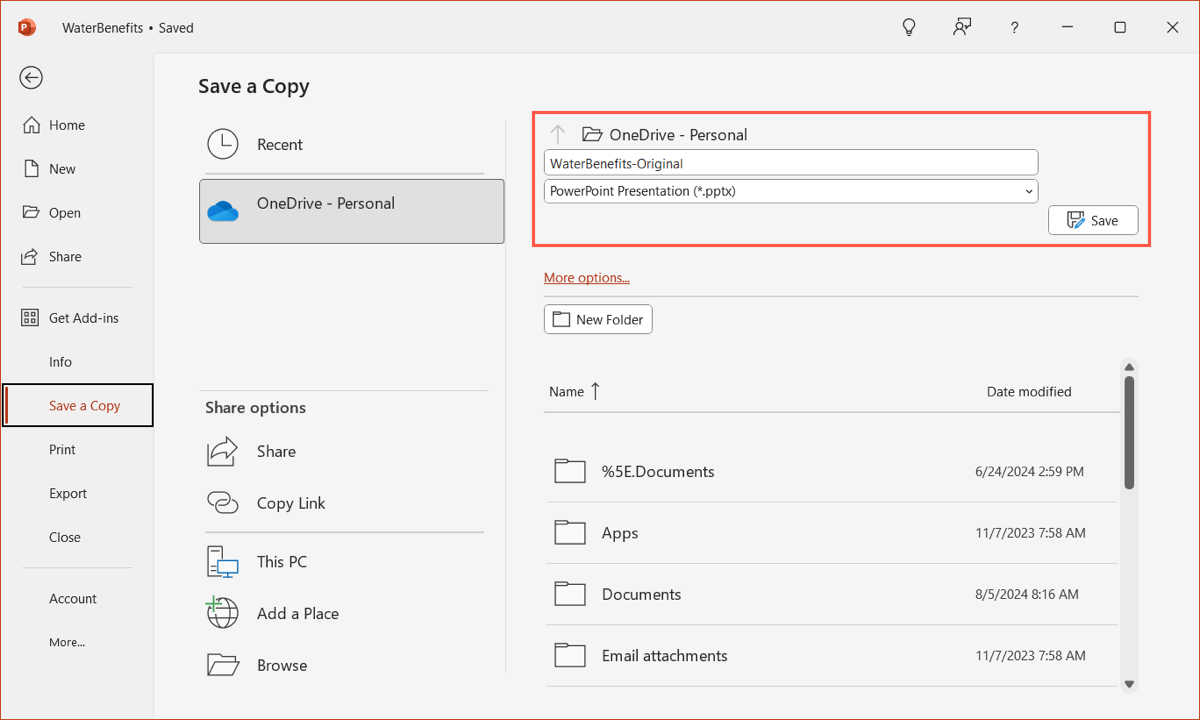Click the Share arrow icon under Share options

[223, 451]
